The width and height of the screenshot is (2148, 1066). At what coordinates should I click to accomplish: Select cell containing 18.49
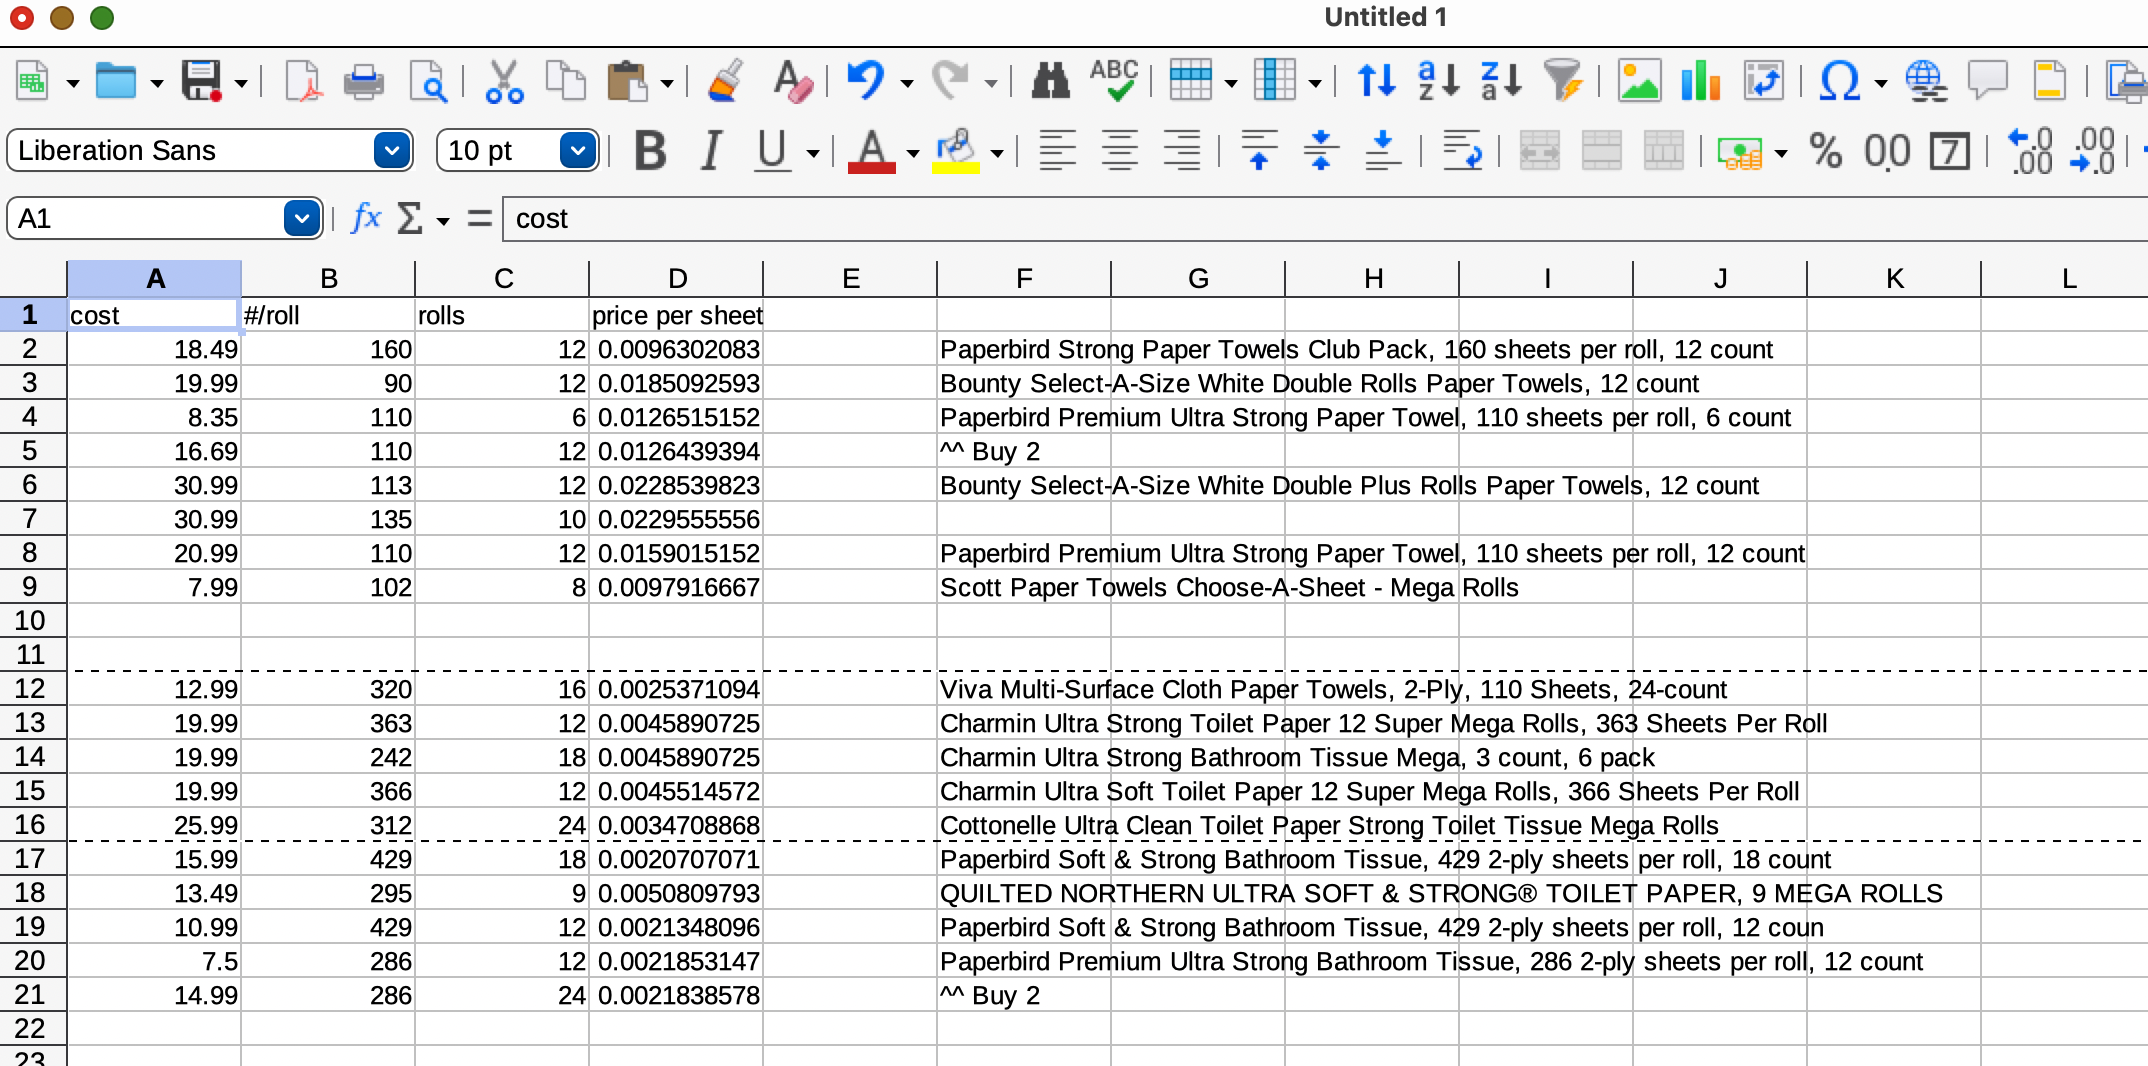[x=154, y=349]
